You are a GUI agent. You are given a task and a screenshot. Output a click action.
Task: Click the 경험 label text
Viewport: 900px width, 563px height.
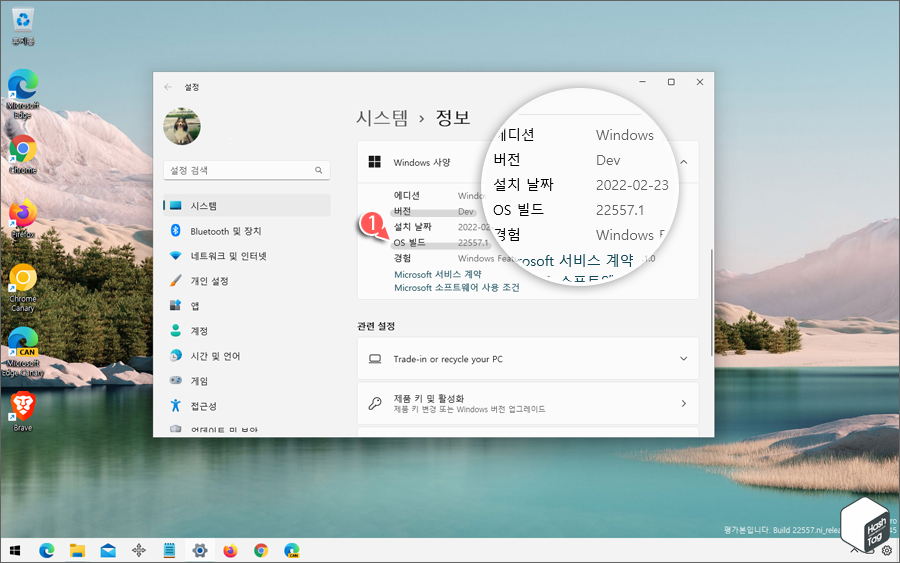pyautogui.click(x=402, y=258)
